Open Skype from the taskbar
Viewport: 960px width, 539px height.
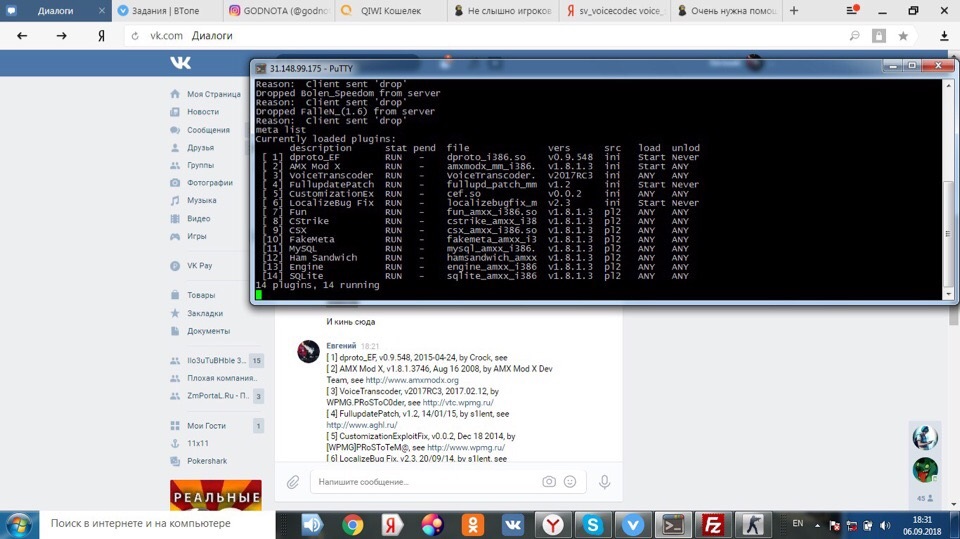tap(592, 525)
